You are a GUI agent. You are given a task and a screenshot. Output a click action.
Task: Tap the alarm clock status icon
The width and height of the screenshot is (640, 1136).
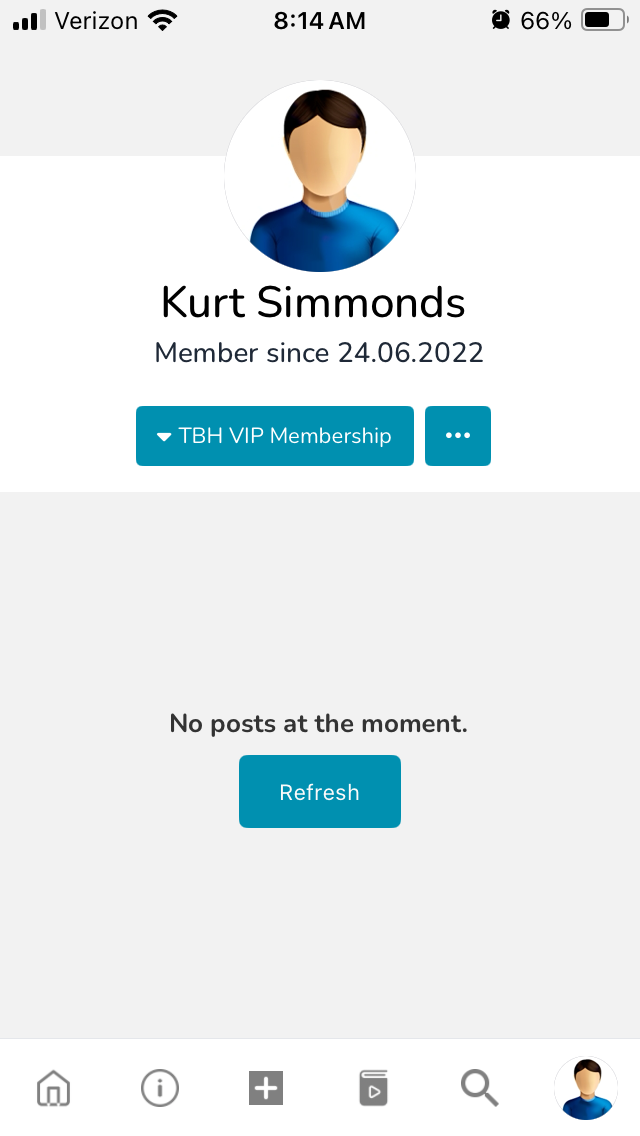click(501, 20)
